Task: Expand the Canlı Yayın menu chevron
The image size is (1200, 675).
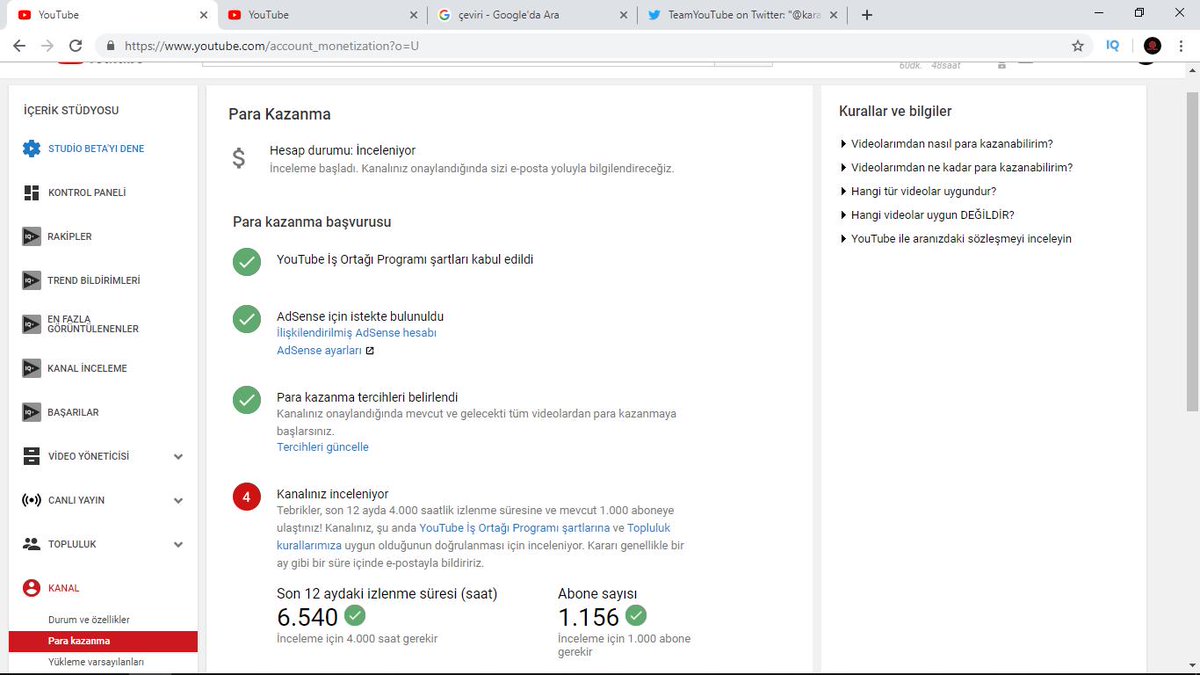Action: (178, 501)
